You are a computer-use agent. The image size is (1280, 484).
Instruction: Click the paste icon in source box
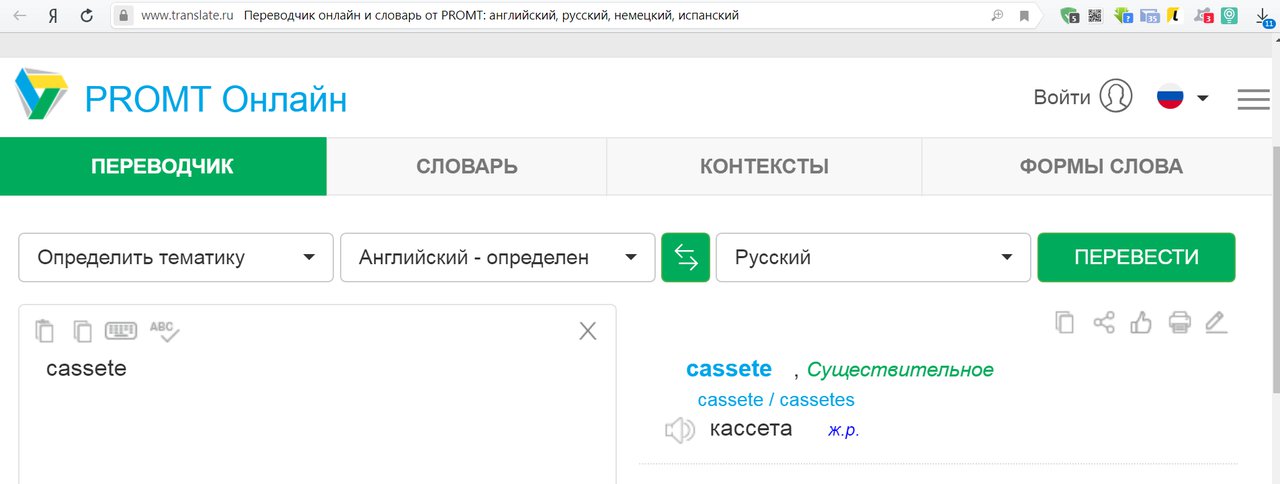[45, 330]
